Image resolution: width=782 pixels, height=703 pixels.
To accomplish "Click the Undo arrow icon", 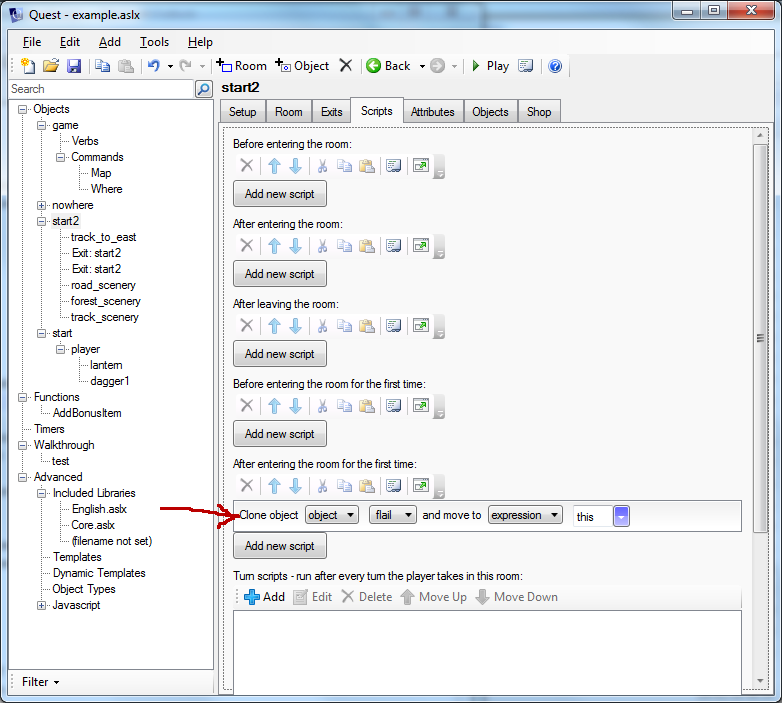I will pos(153,66).
